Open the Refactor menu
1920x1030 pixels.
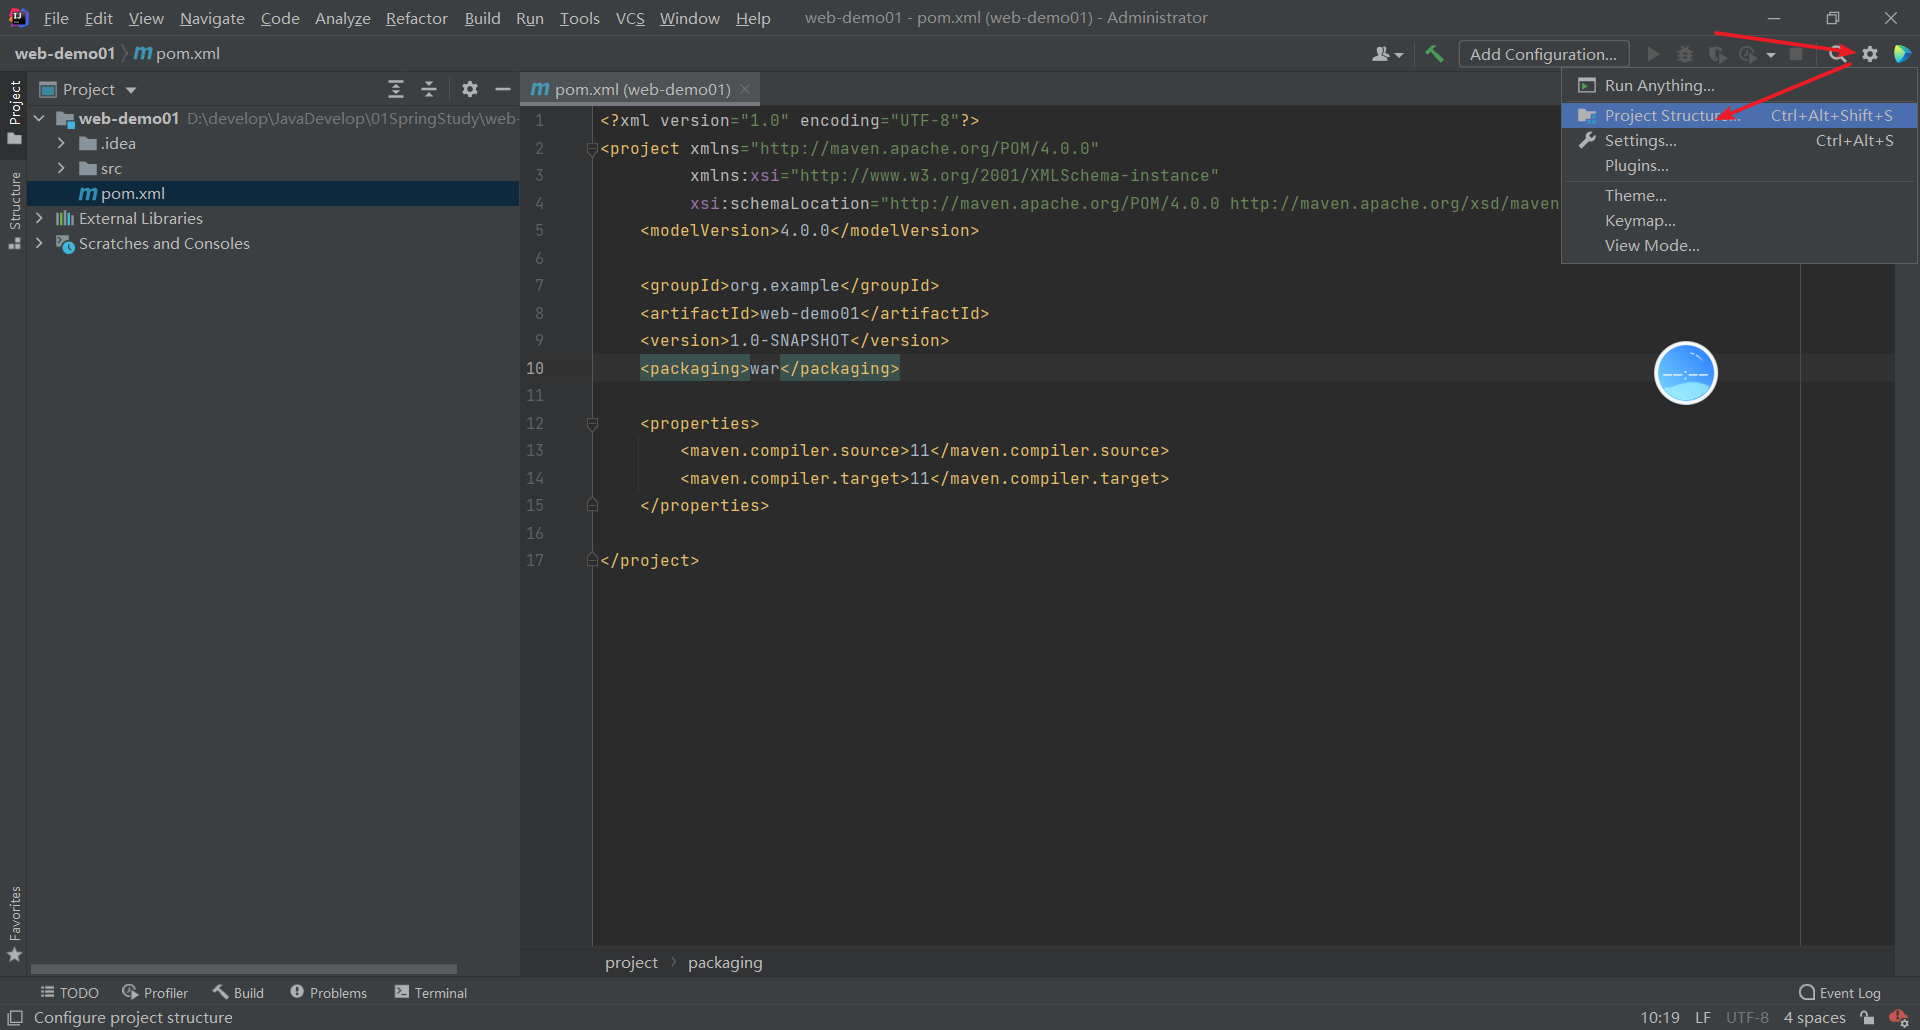coord(417,18)
